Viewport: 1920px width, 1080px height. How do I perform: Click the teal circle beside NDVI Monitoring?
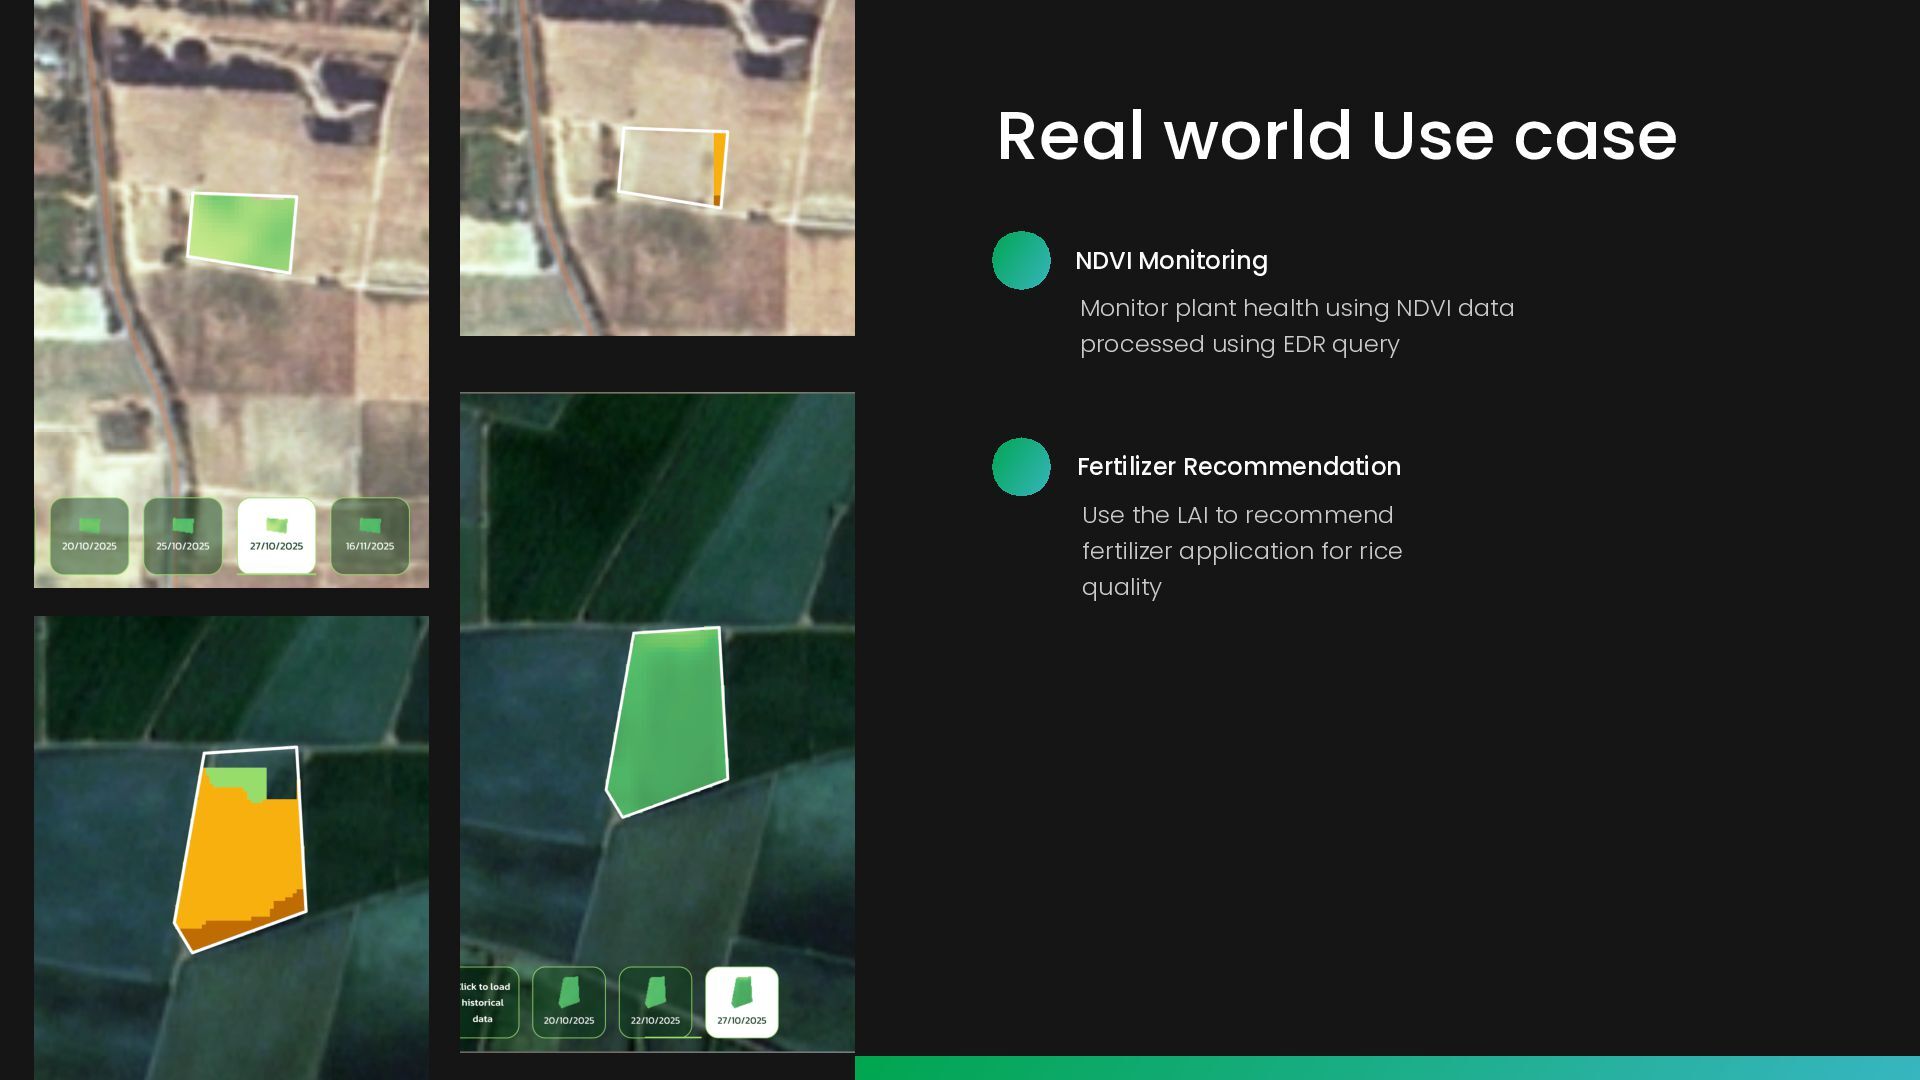tap(1021, 261)
